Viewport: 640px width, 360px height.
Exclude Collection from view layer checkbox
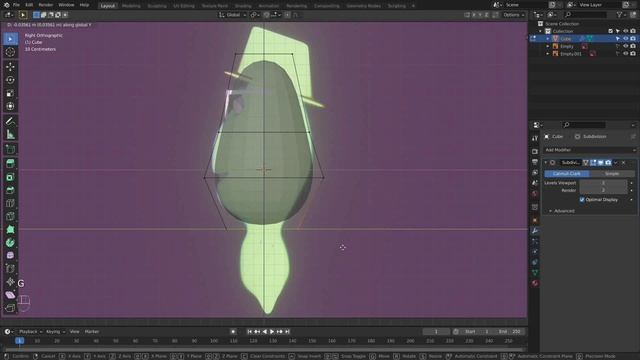pyautogui.click(x=611, y=31)
